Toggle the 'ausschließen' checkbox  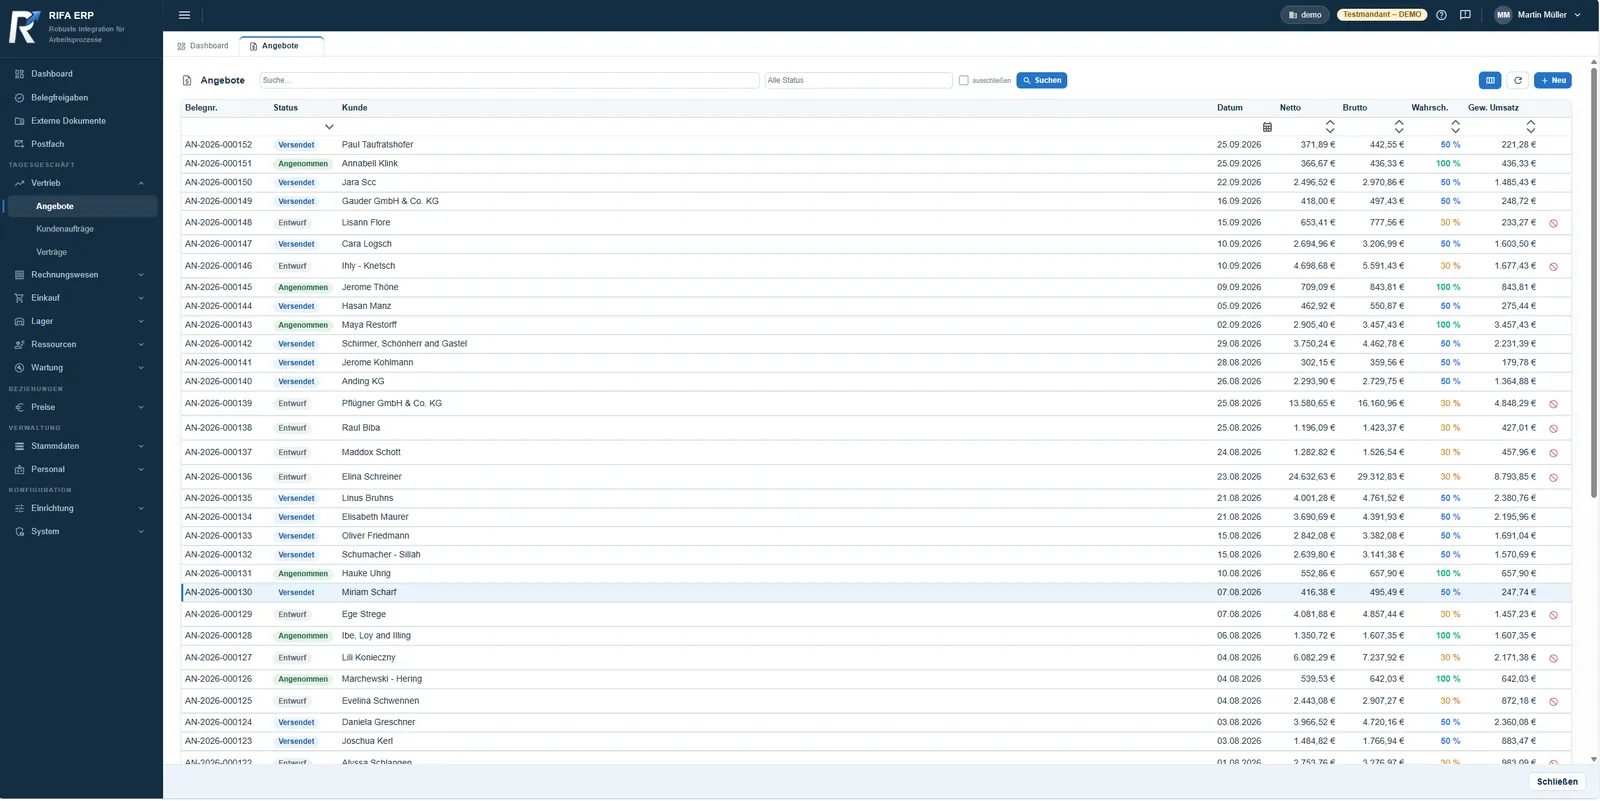coord(964,80)
